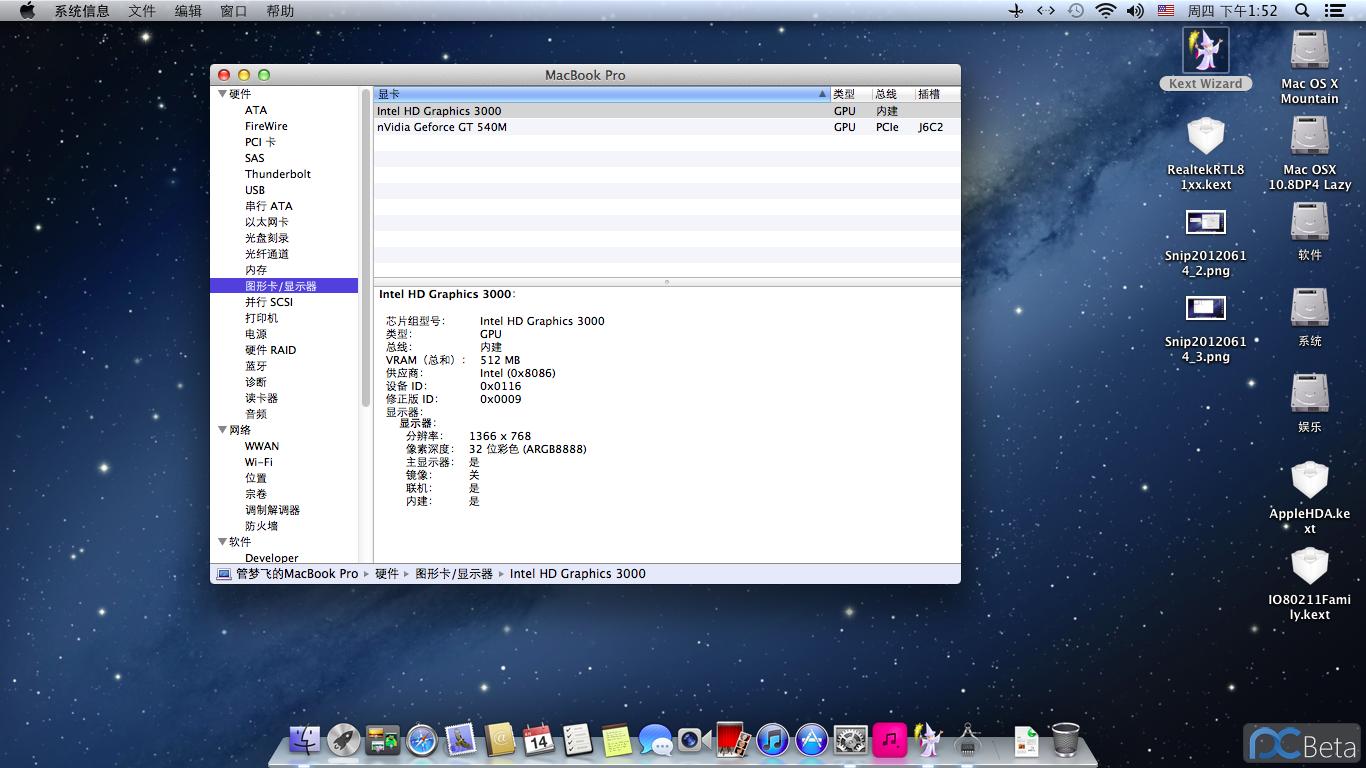
Task: Select AppleHDA.kext desktop file
Action: tap(1310, 479)
